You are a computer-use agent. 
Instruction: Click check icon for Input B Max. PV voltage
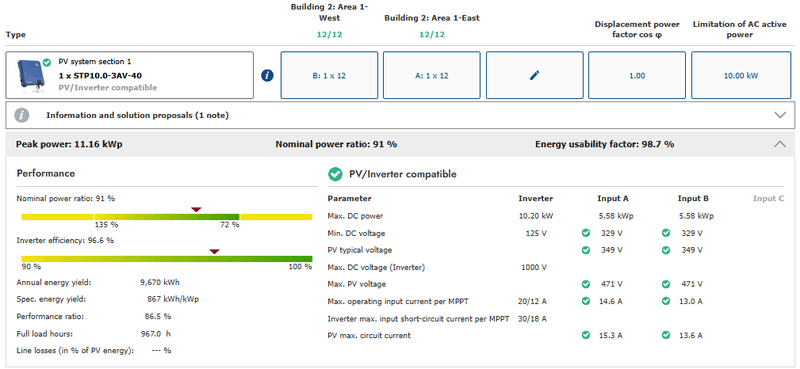(665, 284)
